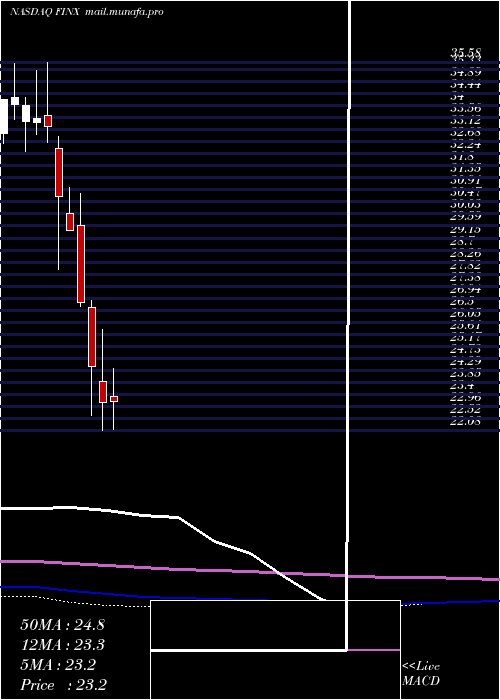Click the NASDAQ FINX chart title
This screenshot has width=500, height=700.
tap(44, 12)
